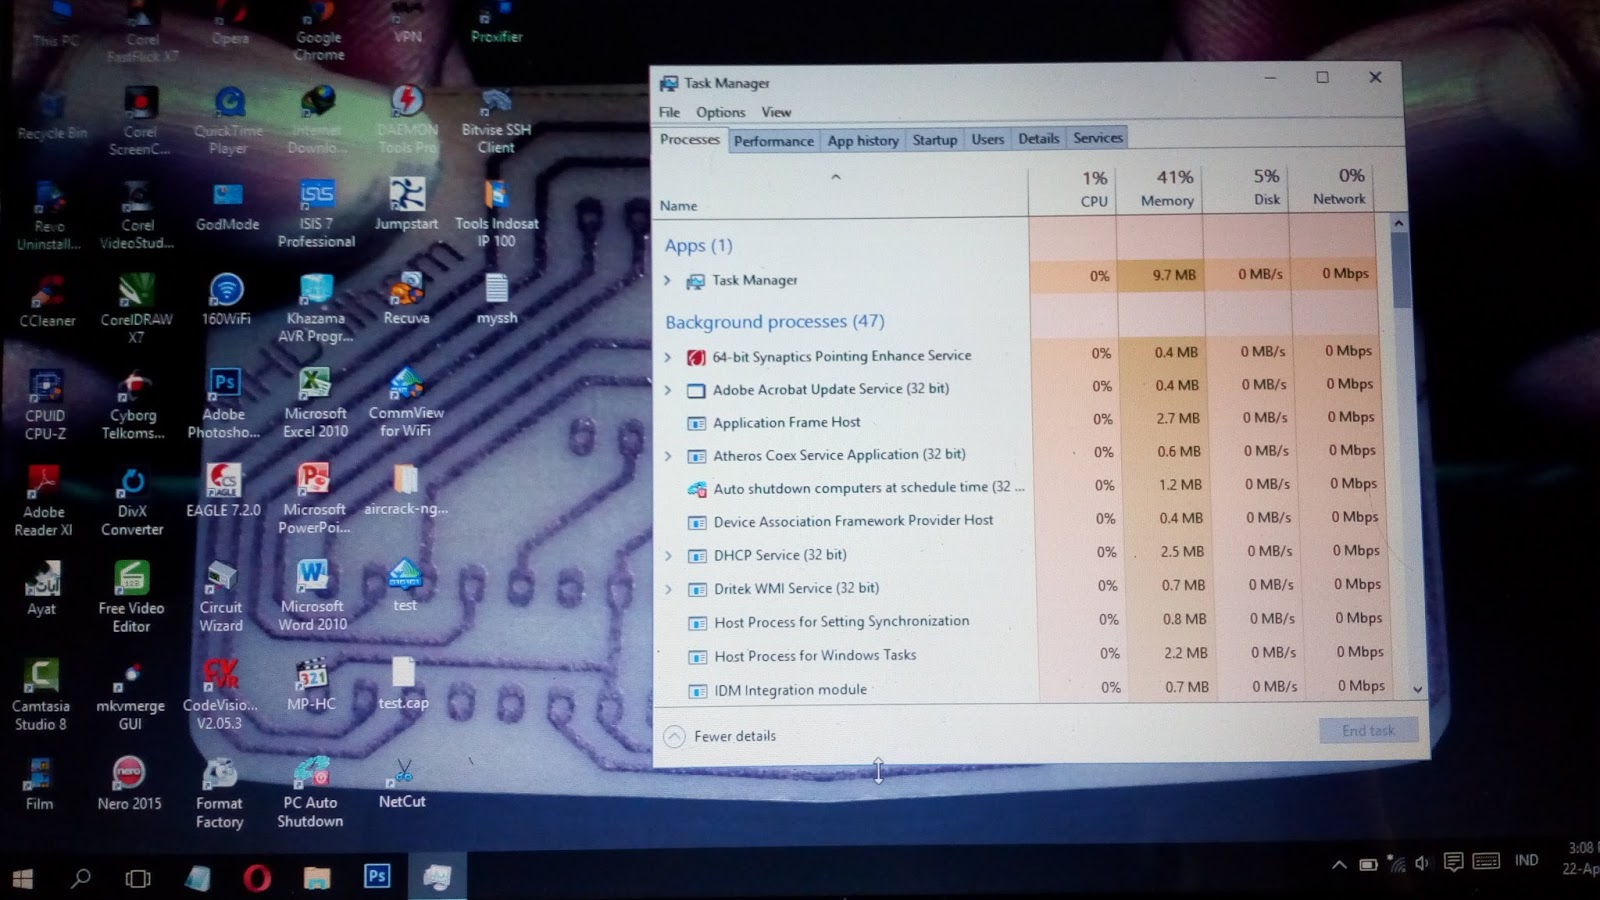Open the File menu in Task Manager
Screen dimensions: 1600x900
click(669, 112)
